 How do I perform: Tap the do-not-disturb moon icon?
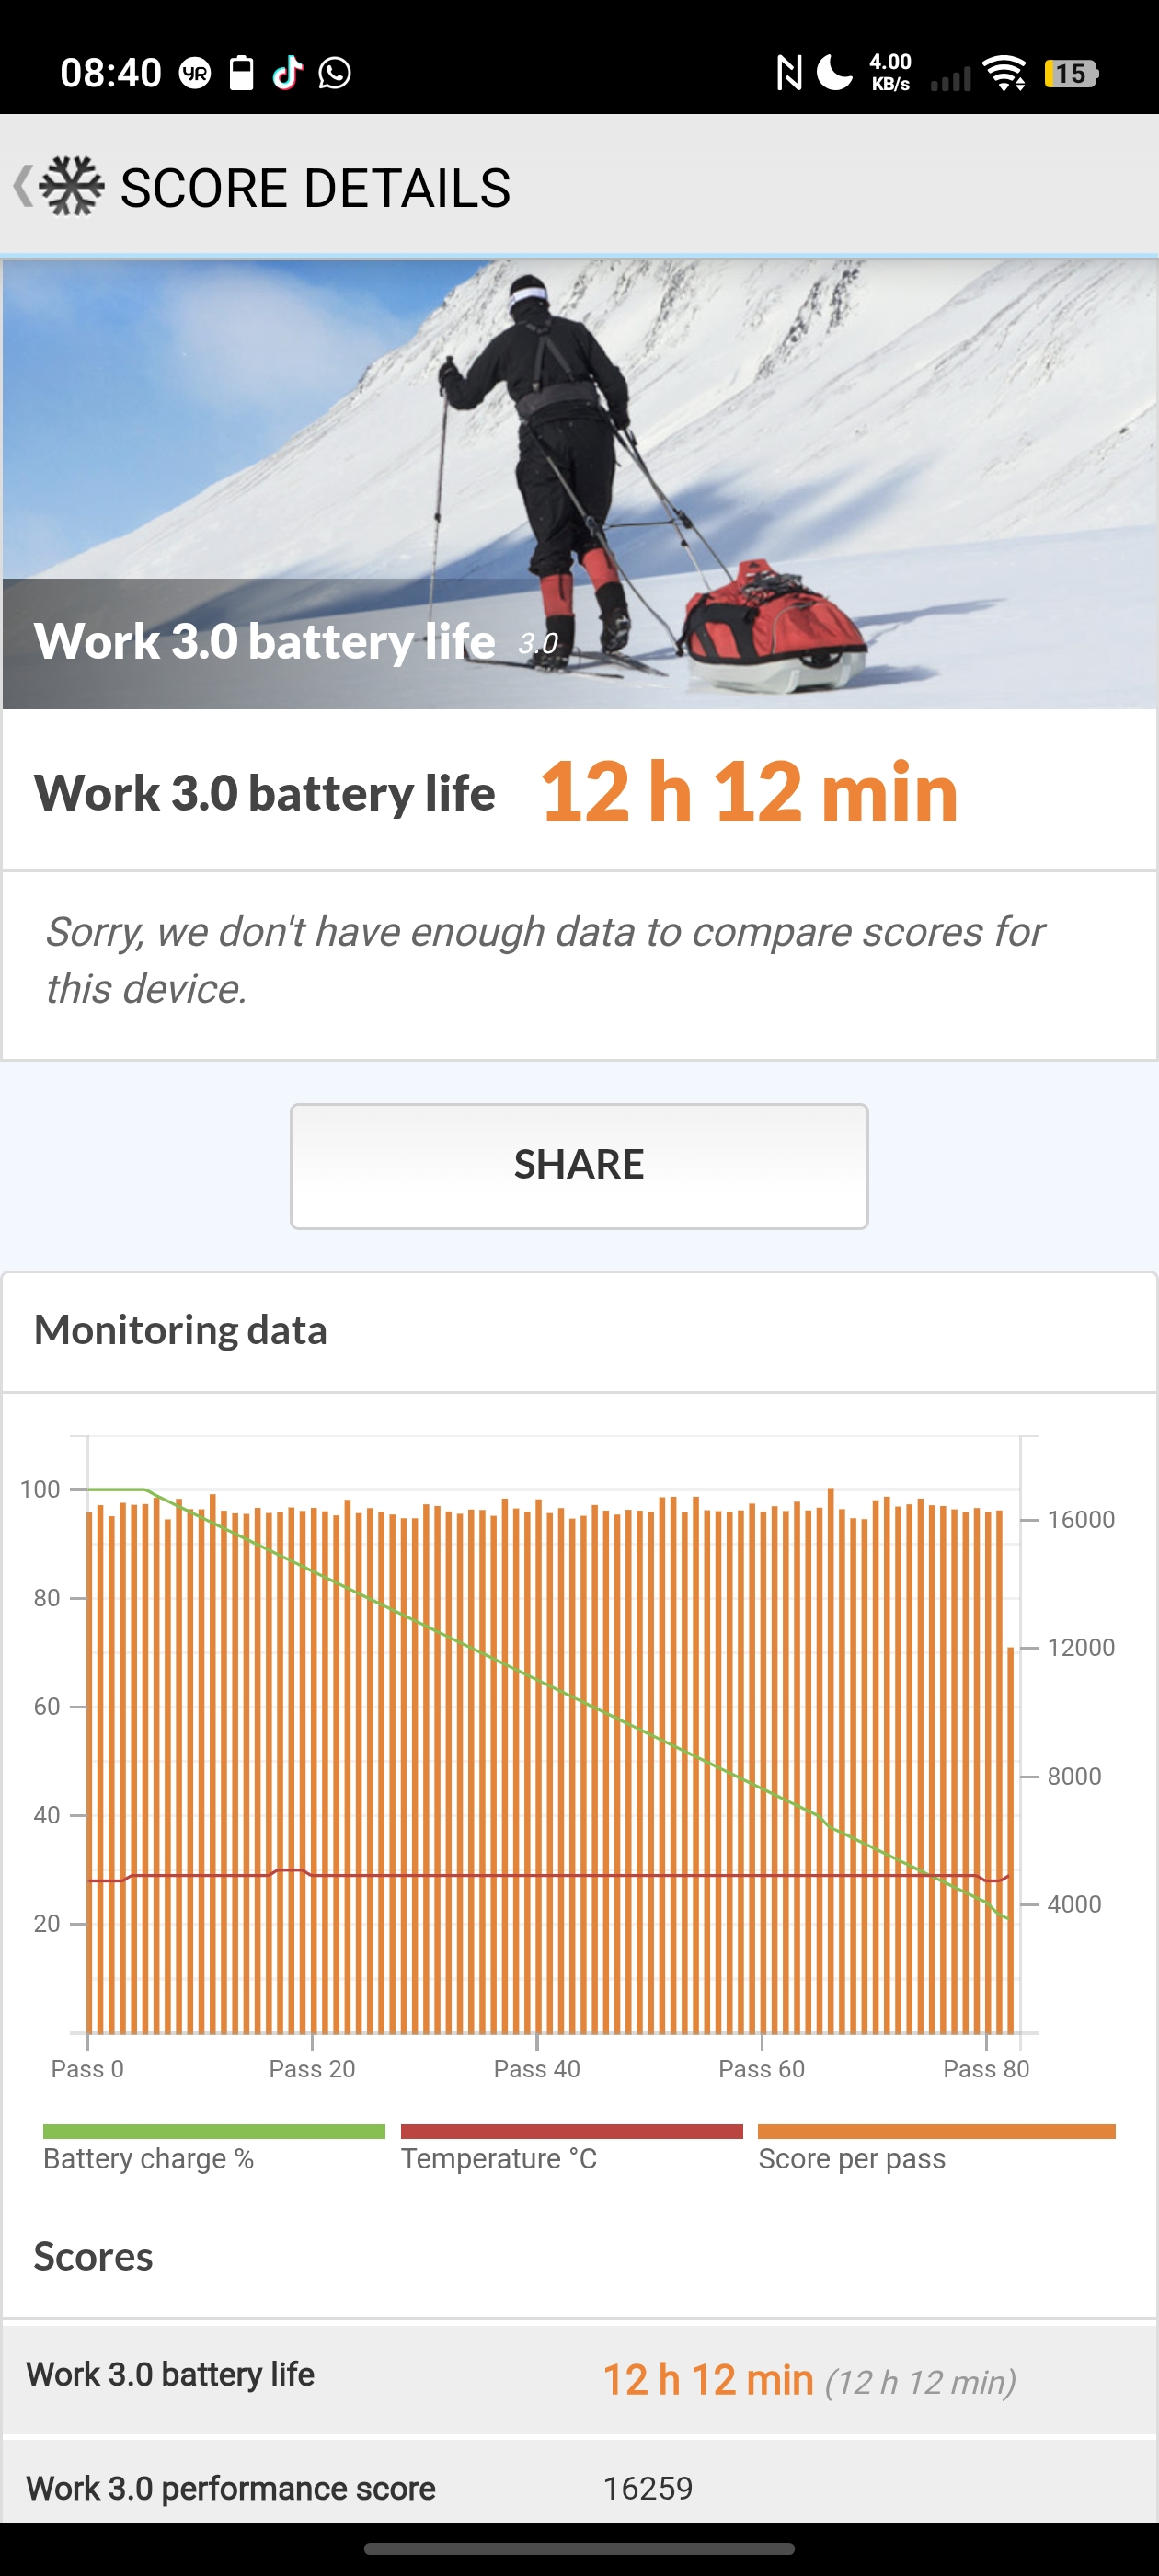click(x=835, y=73)
